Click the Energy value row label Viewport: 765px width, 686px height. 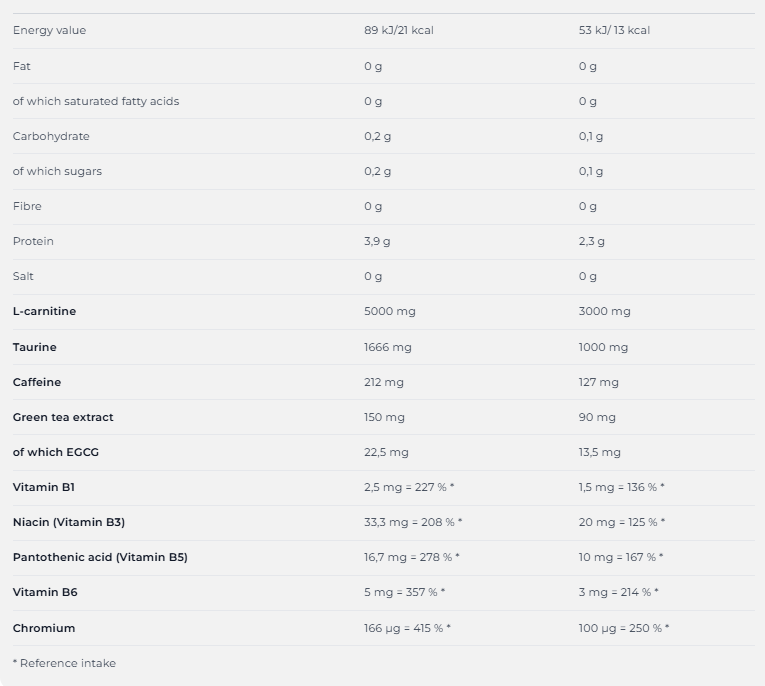pos(49,31)
